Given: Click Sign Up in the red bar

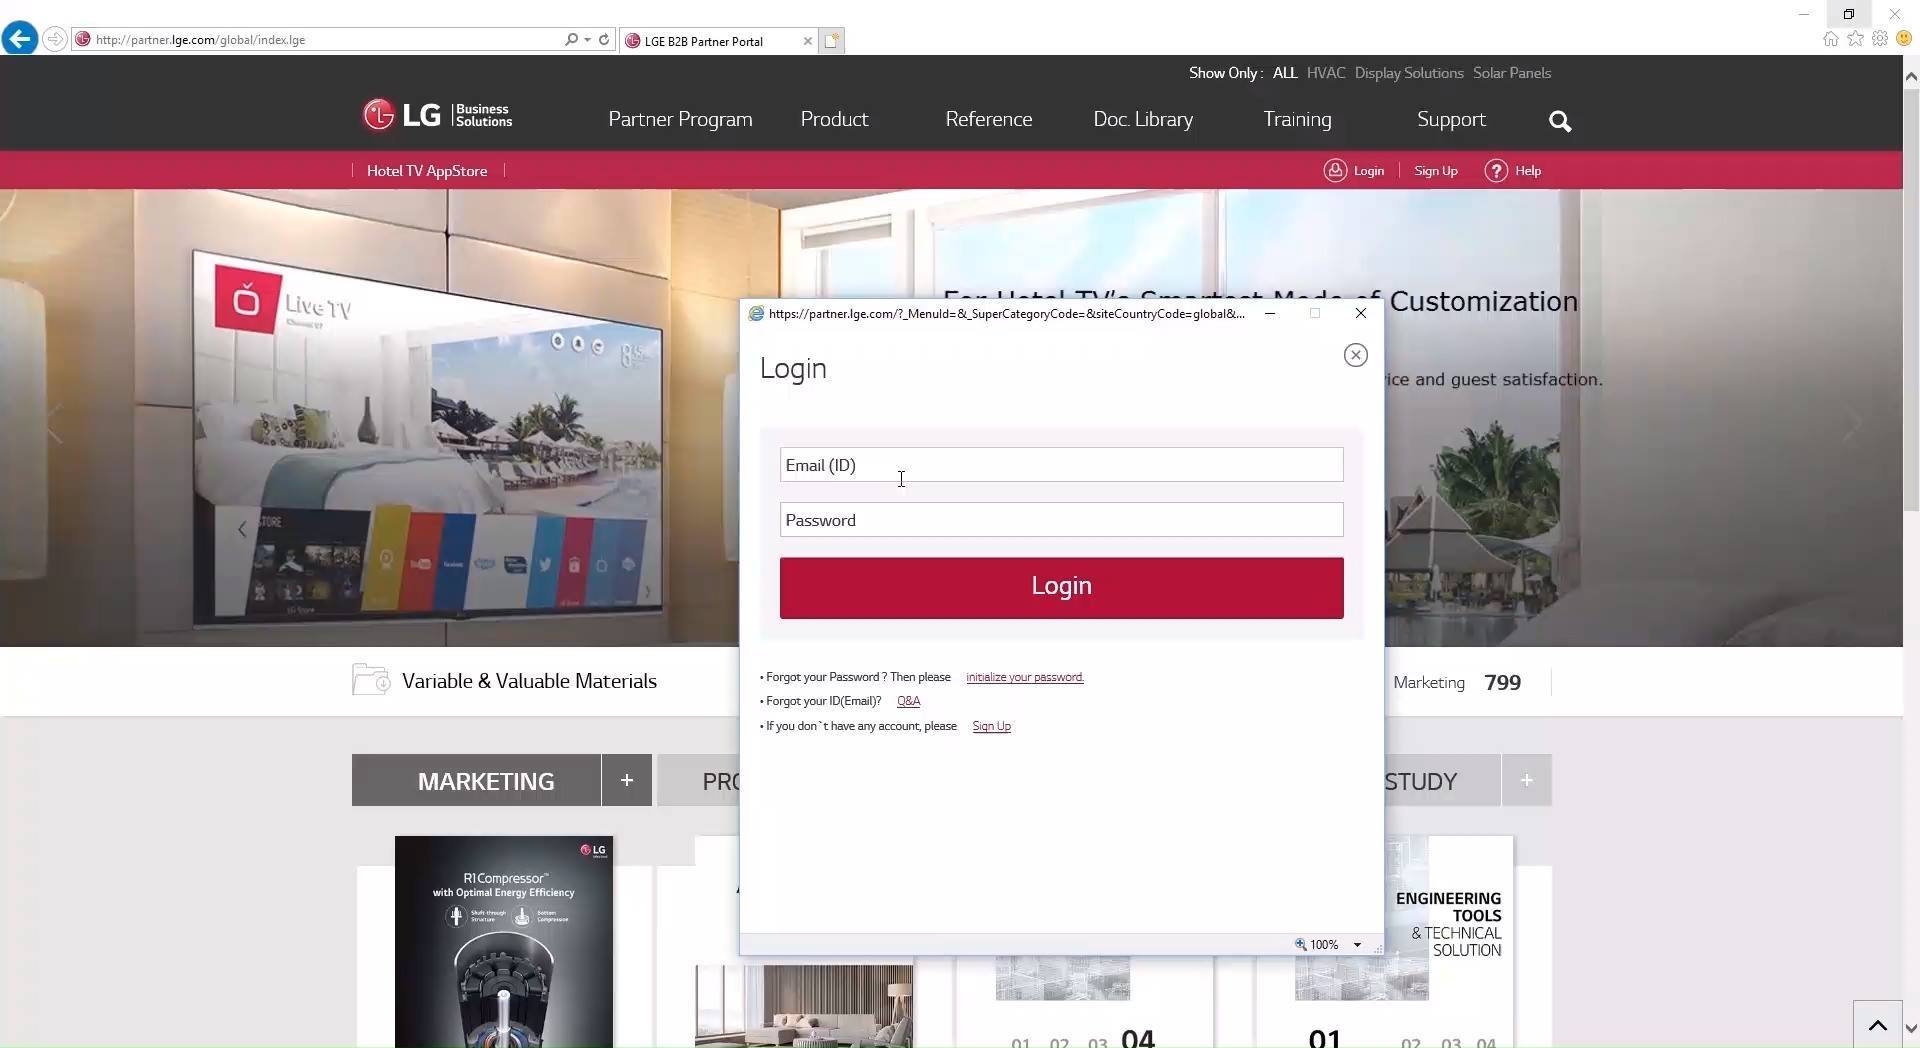Looking at the screenshot, I should coord(1436,171).
